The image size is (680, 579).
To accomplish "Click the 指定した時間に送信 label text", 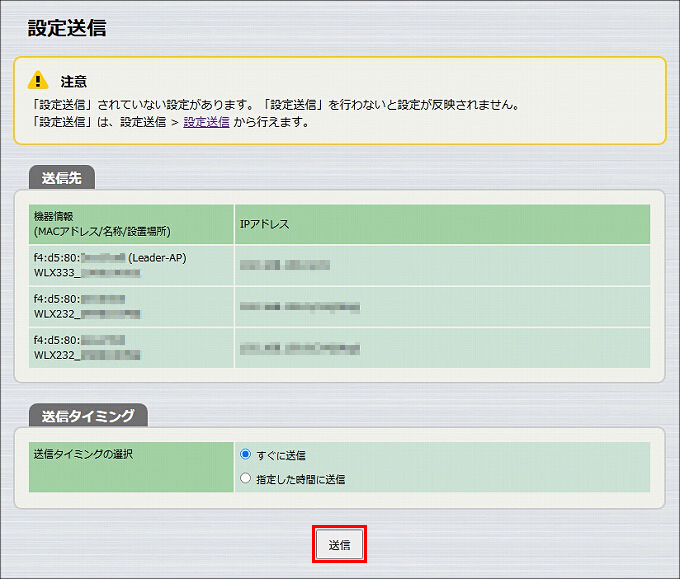I will pos(301,479).
